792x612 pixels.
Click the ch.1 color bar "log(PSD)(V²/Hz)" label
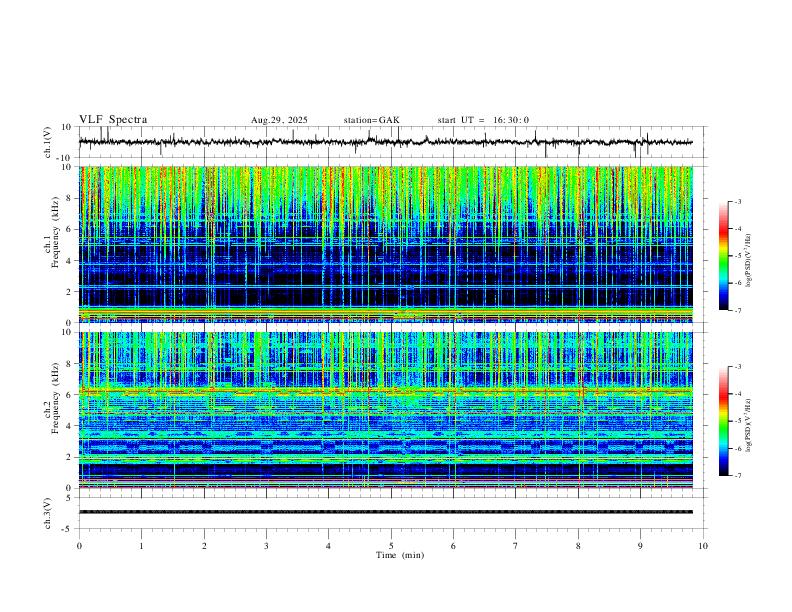coord(748,260)
